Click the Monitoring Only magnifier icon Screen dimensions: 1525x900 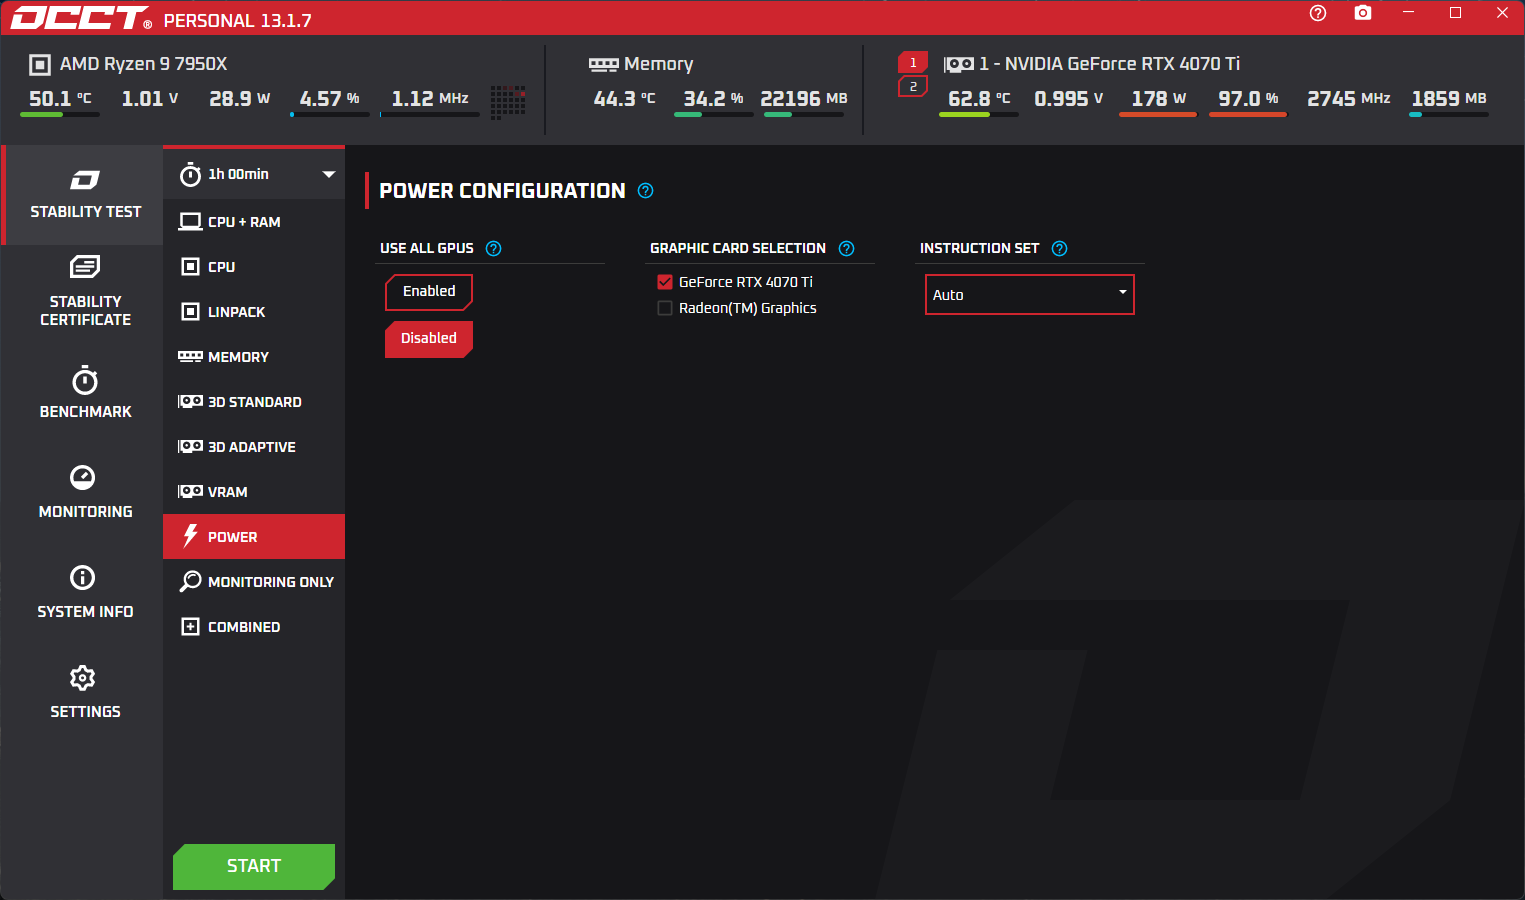click(x=190, y=581)
